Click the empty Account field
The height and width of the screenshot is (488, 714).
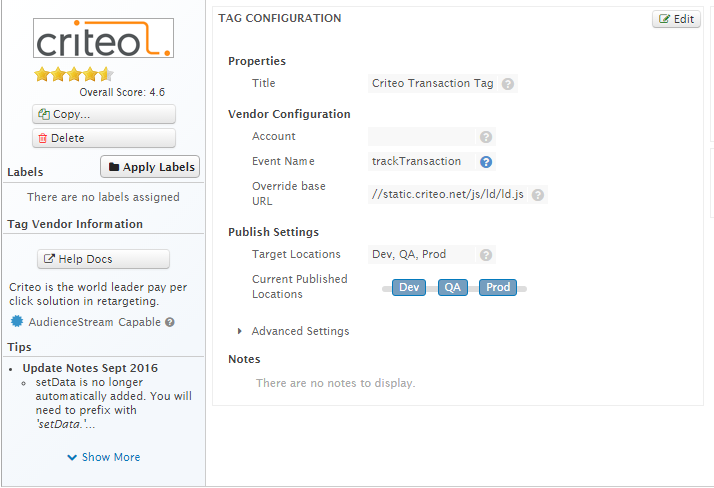pos(421,137)
